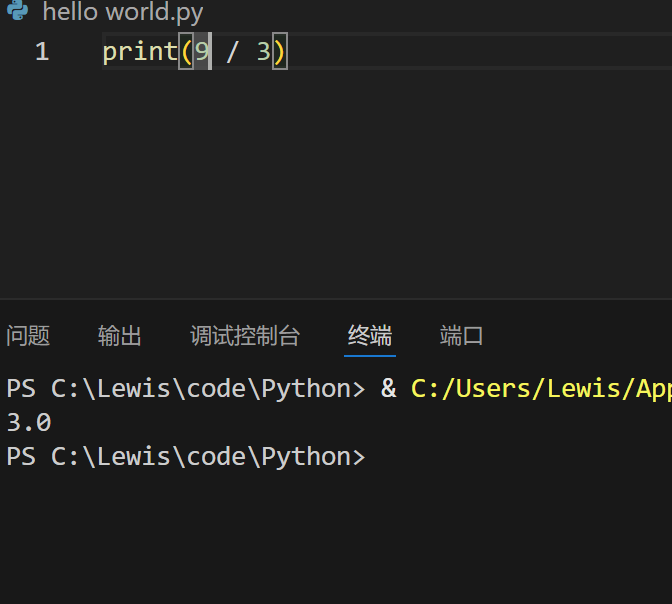This screenshot has width=672, height=604.
Task: Click the Python file icon on the editor tab
Action: click(x=18, y=12)
